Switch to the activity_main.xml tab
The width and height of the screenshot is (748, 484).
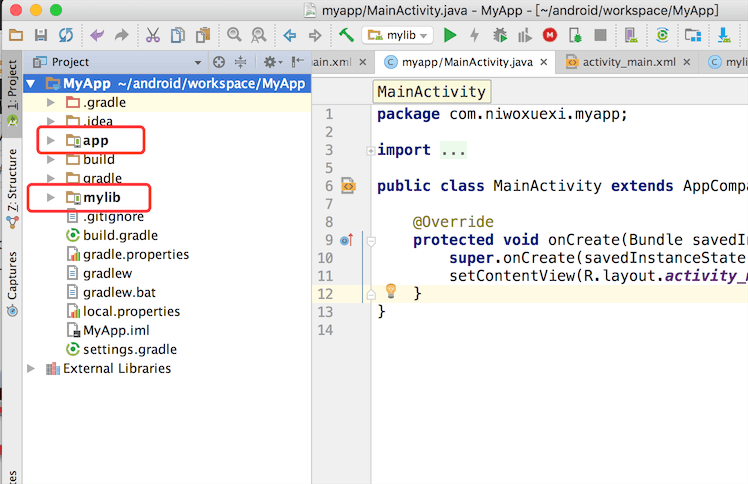pyautogui.click(x=629, y=62)
